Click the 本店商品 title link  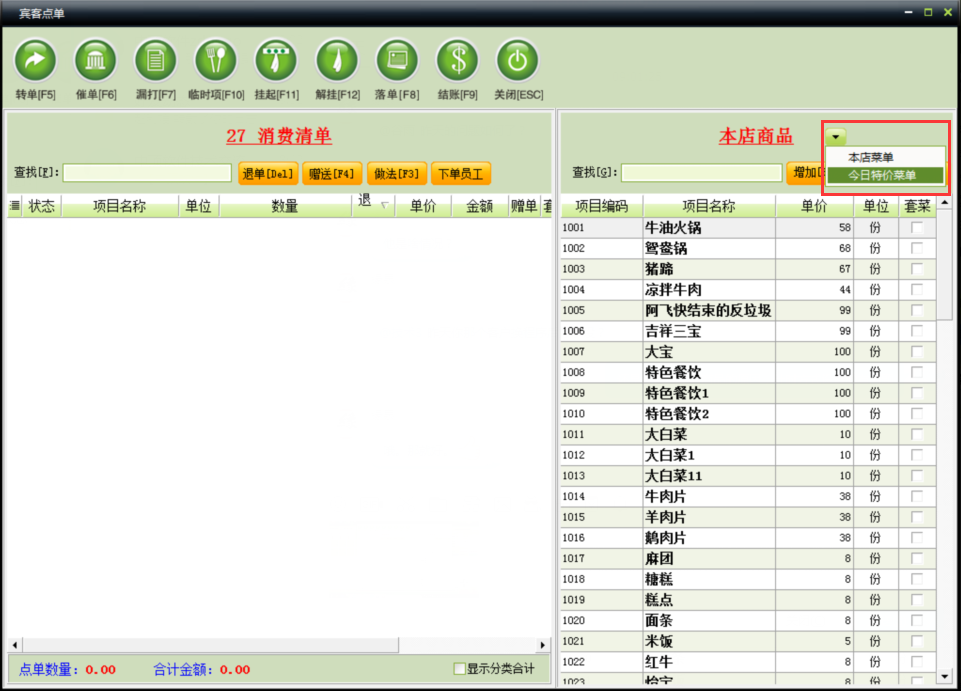click(x=756, y=136)
